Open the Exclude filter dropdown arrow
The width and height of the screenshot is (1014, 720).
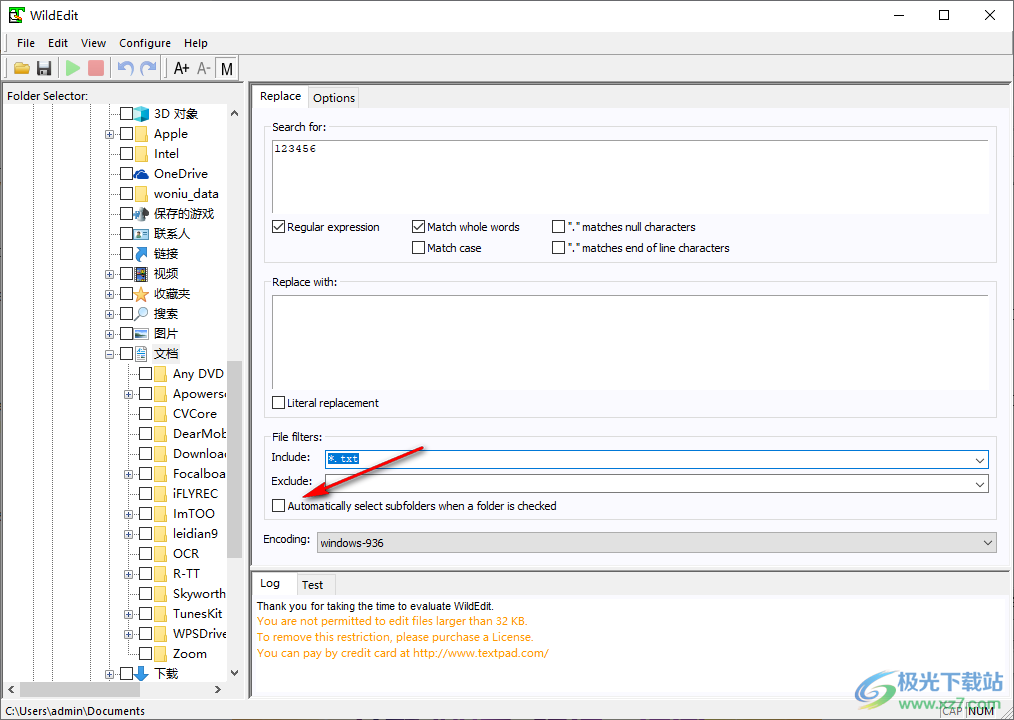point(980,484)
